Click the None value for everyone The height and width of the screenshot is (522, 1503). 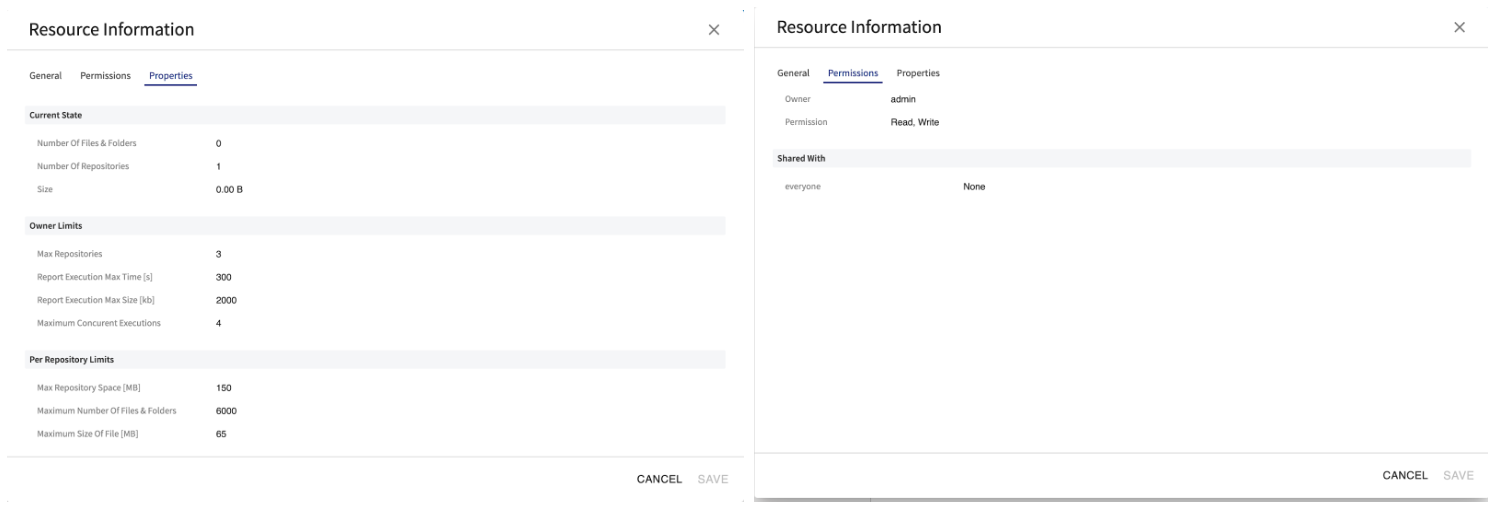click(x=974, y=186)
